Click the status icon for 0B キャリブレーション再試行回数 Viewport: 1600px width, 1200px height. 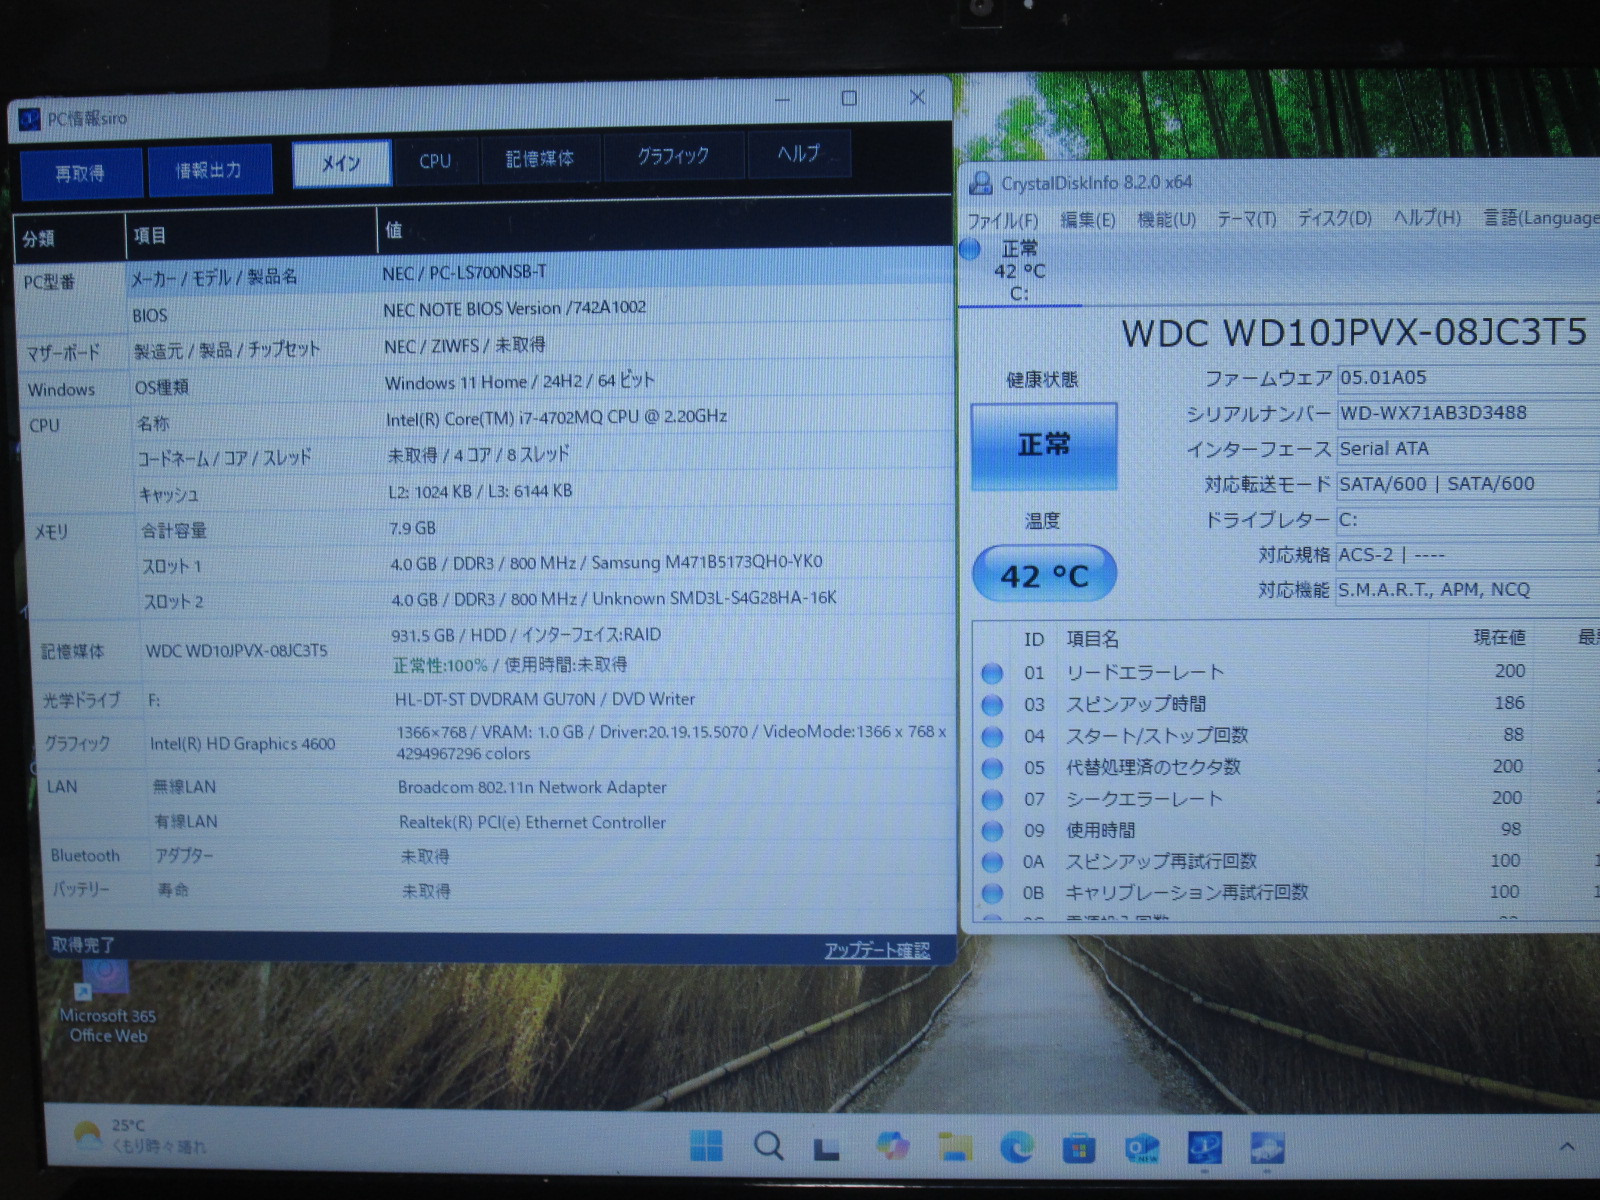point(992,893)
